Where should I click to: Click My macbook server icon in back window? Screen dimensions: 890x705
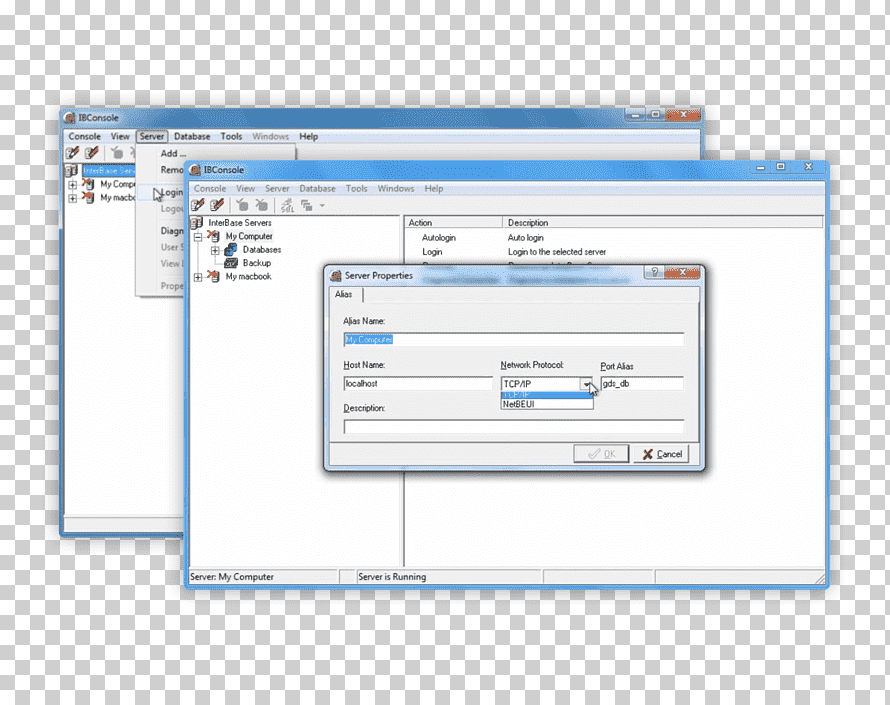coord(88,198)
